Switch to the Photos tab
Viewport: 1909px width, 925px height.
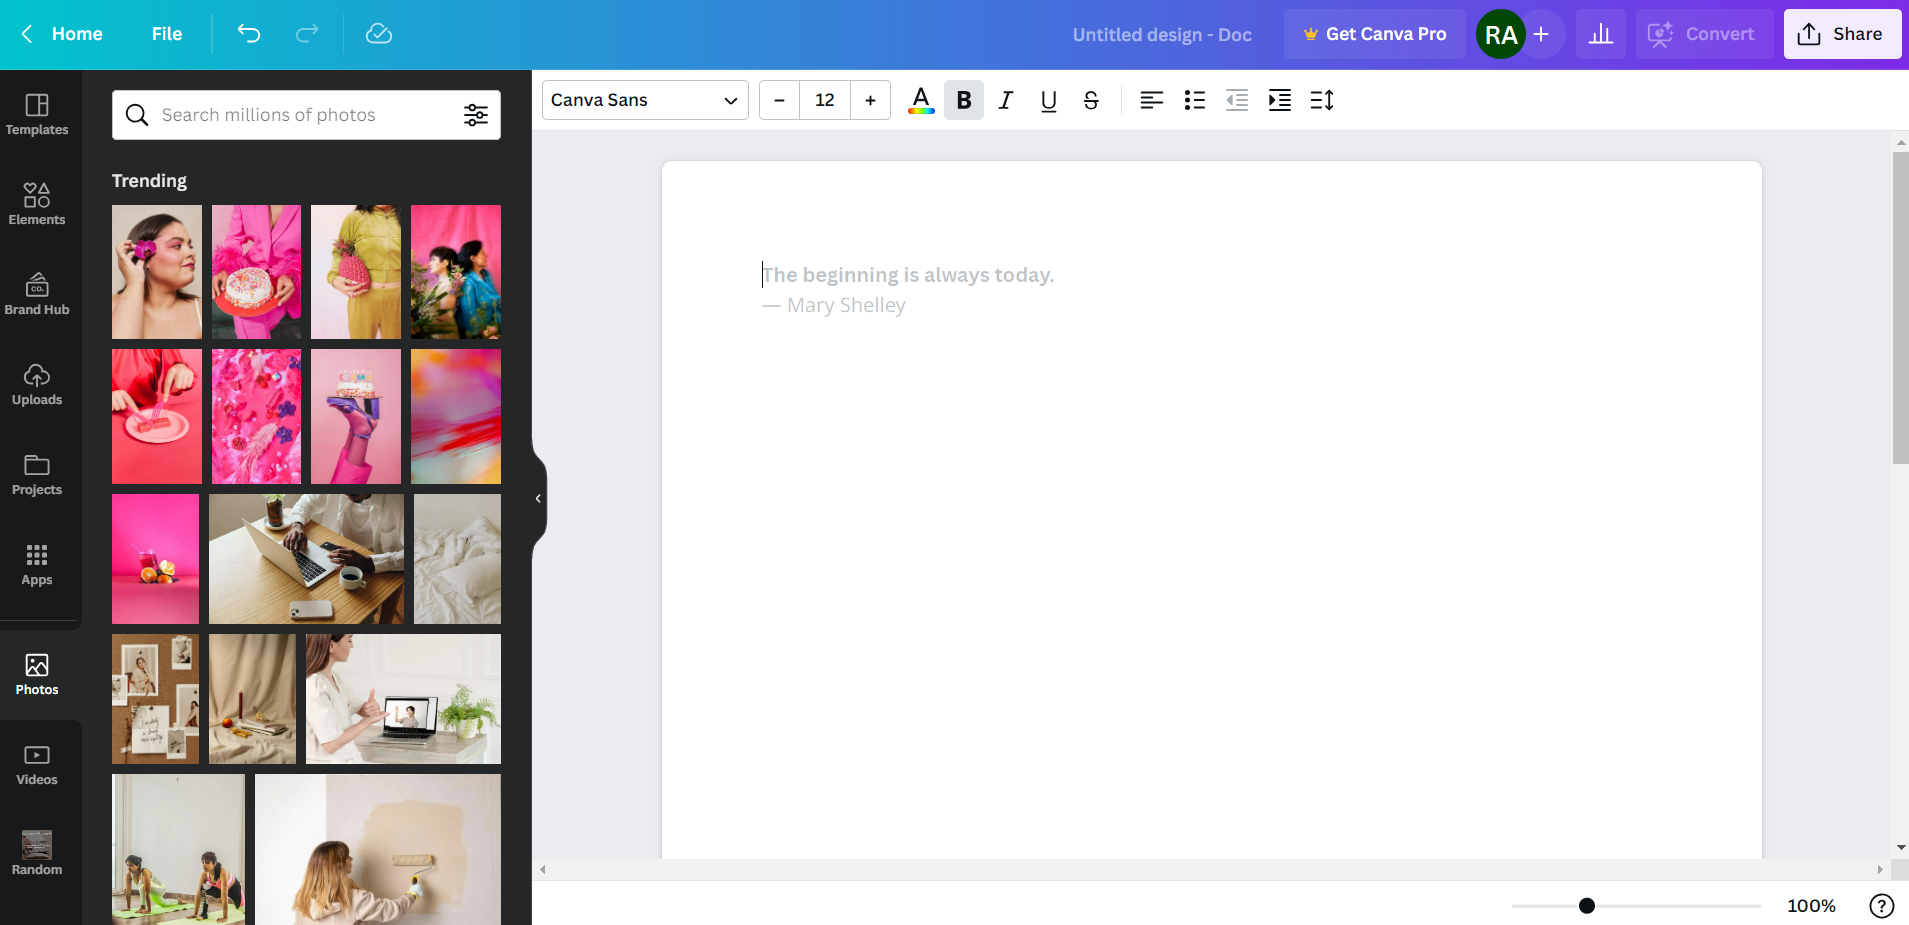(x=37, y=673)
